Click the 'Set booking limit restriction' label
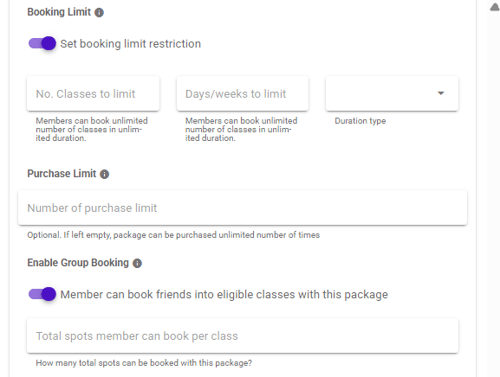The height and width of the screenshot is (377, 500). click(130, 44)
